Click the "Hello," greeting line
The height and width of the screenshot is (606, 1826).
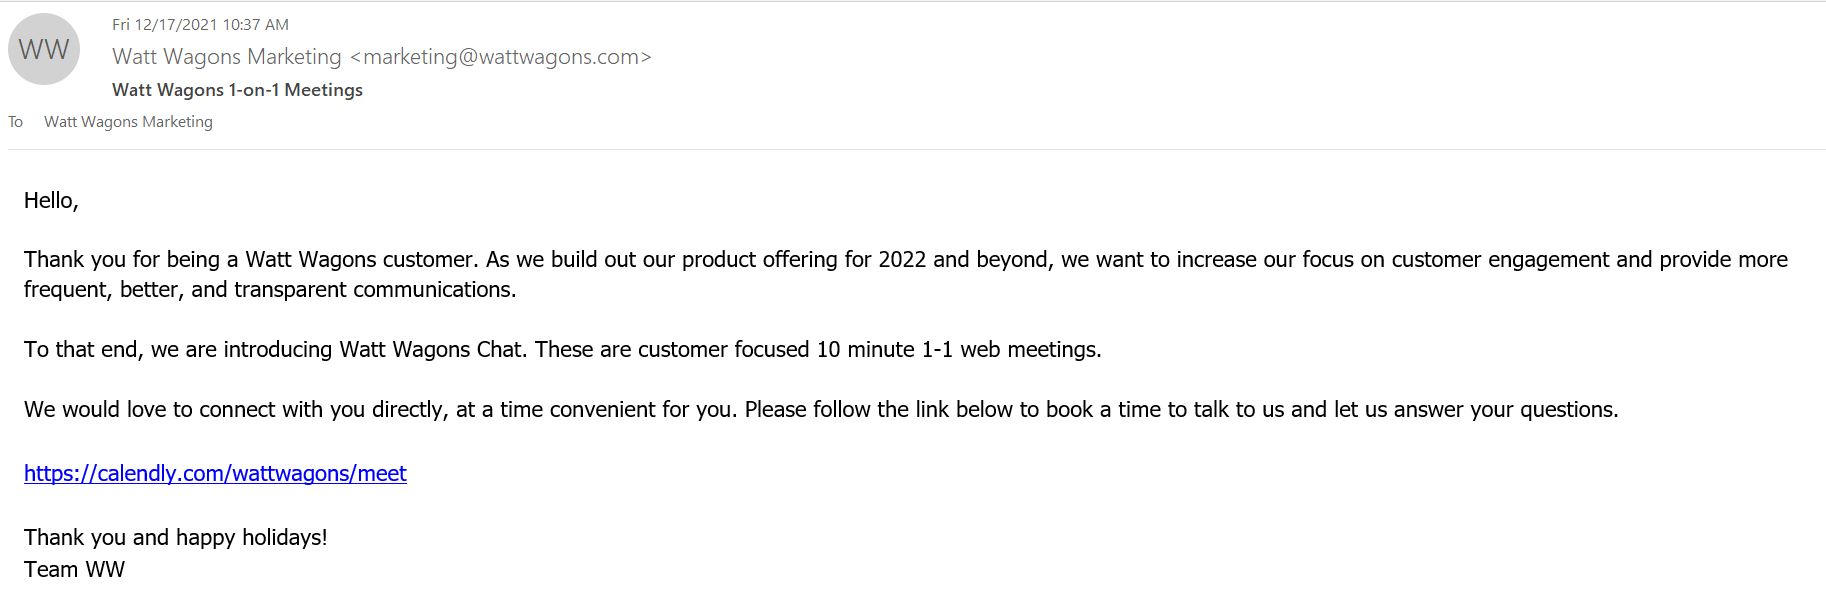51,200
